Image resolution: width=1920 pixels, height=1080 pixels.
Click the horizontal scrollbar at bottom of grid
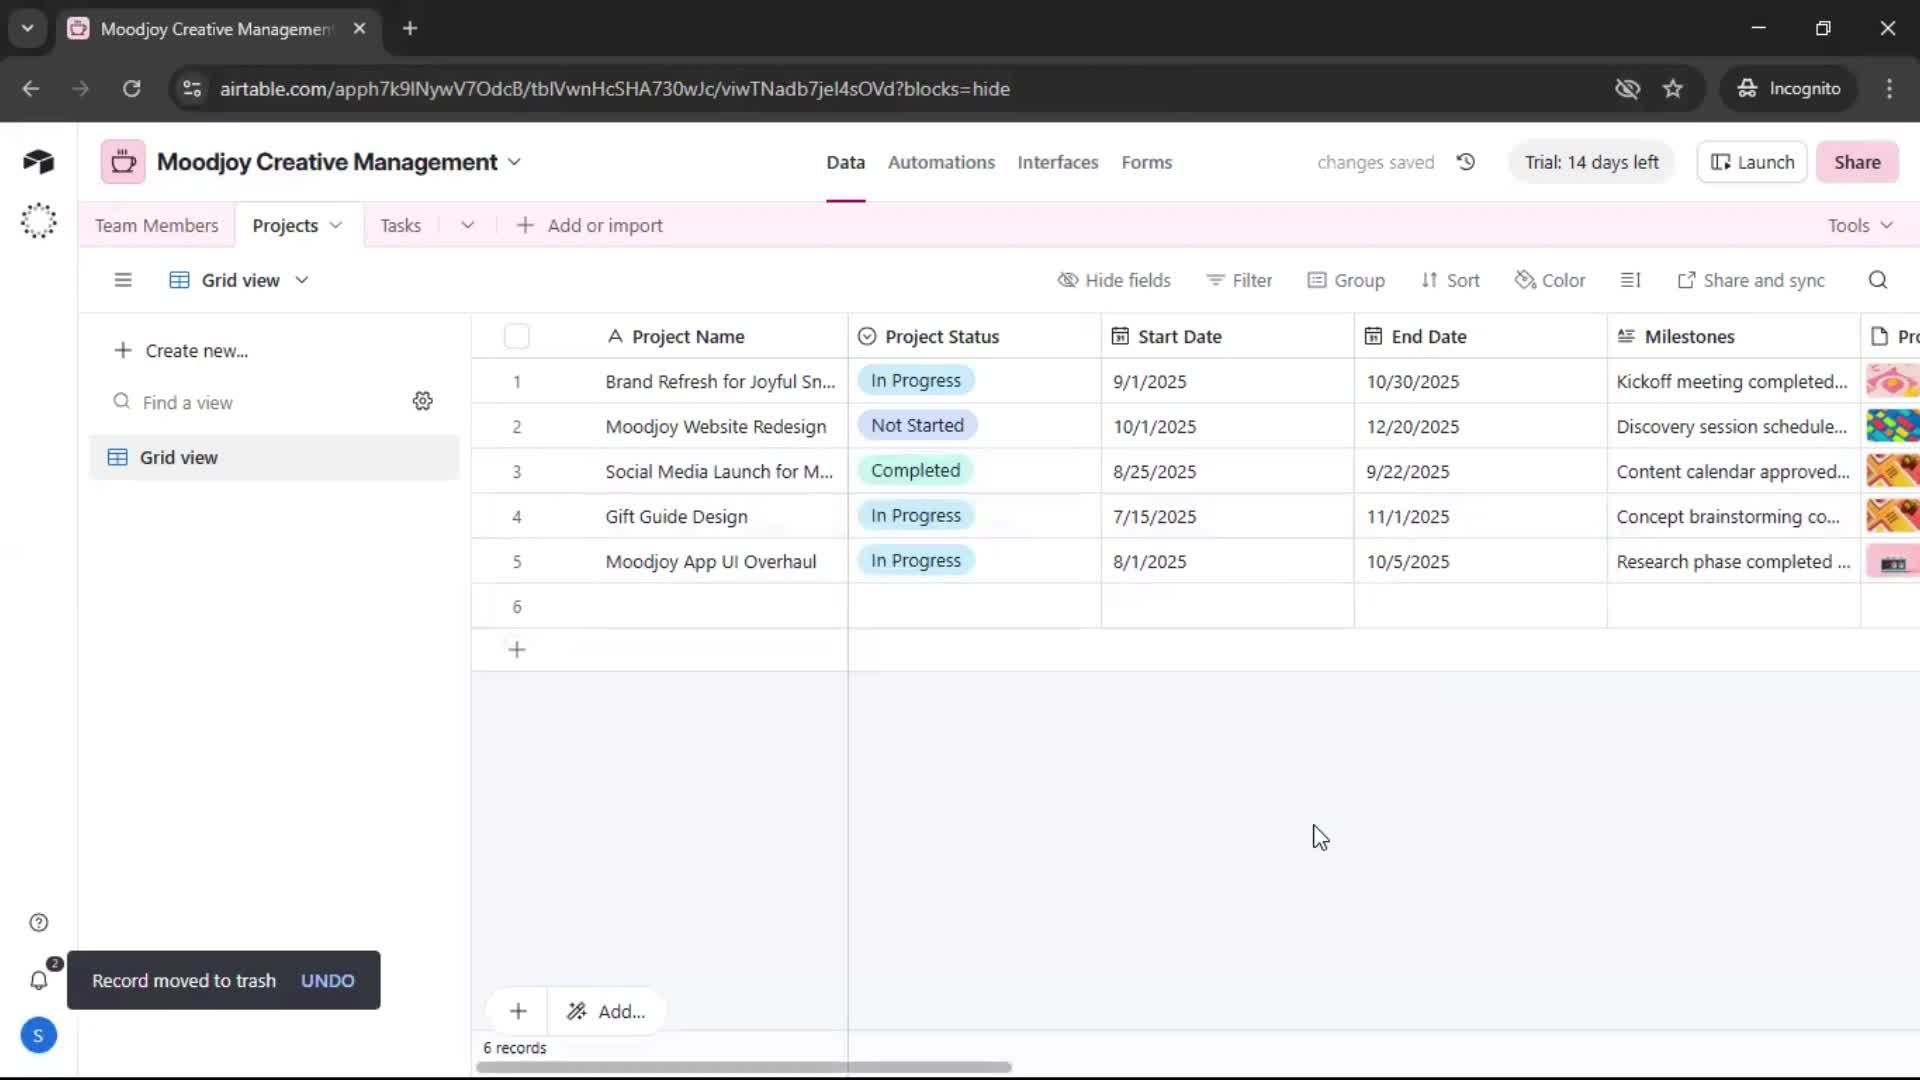744,1067
